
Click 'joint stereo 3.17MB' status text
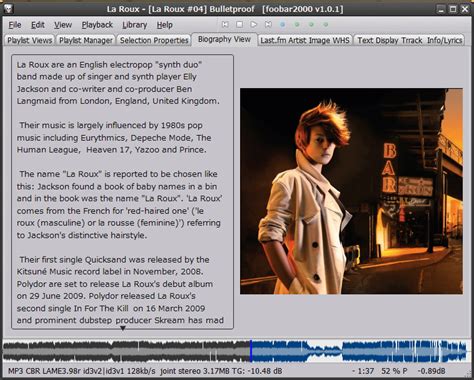coord(194,371)
